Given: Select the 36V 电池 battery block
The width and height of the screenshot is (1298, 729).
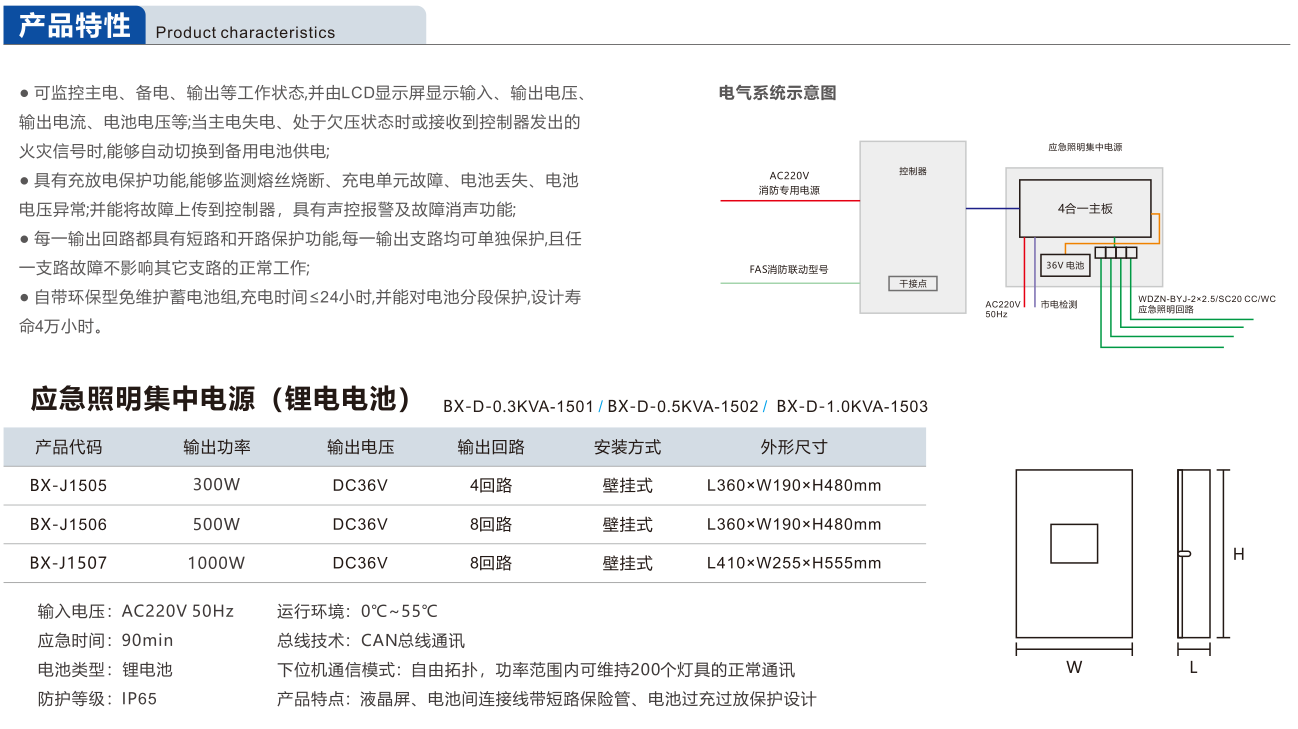Looking at the screenshot, I should point(1064,266).
